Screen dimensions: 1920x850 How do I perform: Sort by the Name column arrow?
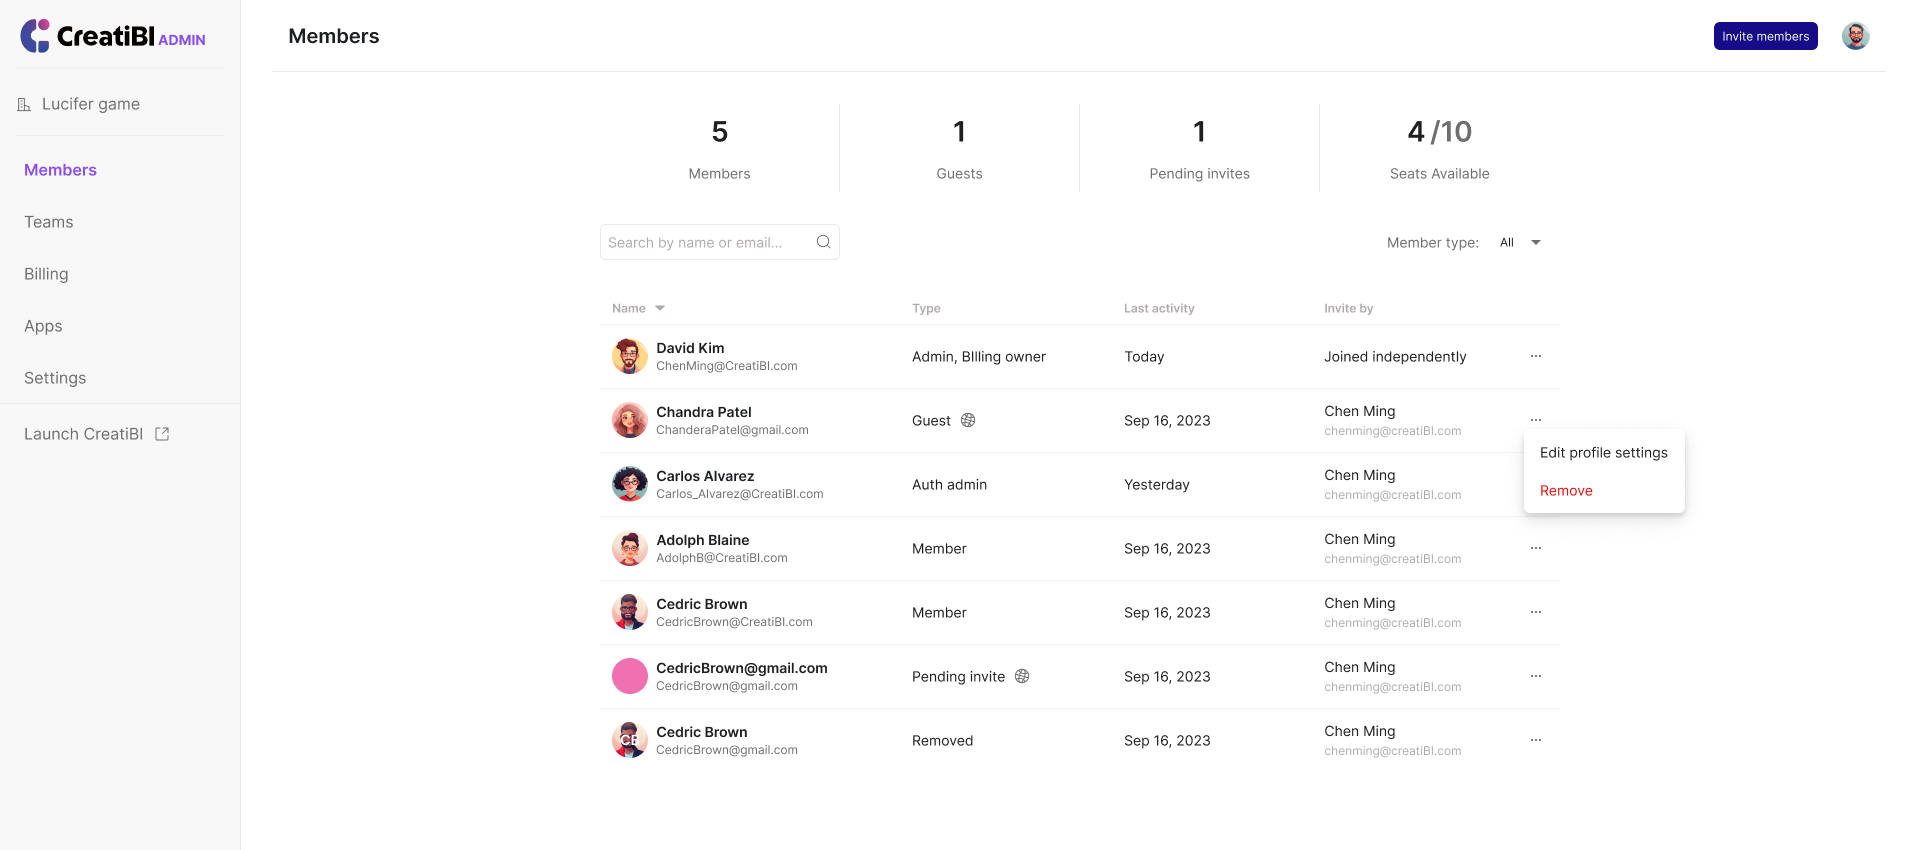coord(660,309)
